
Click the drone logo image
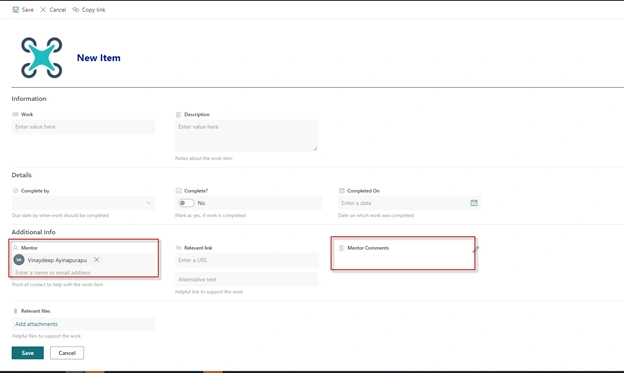pyautogui.click(x=42, y=58)
